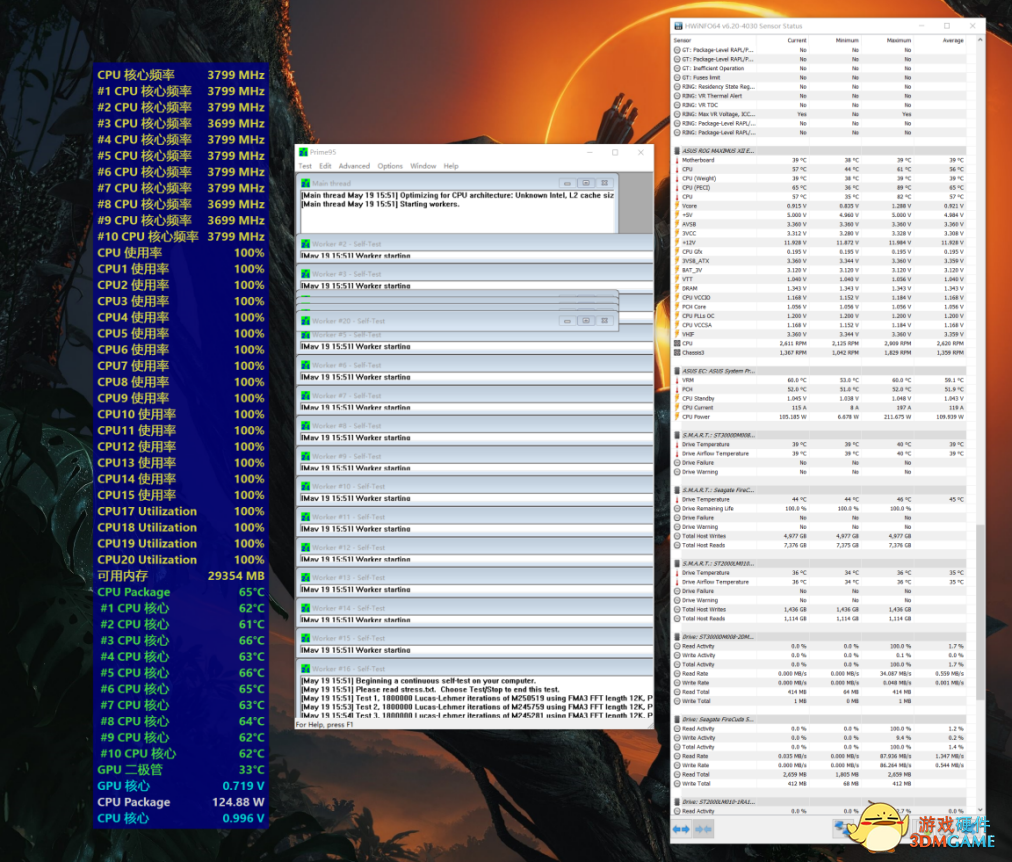Collapse the Drive: Seagate FireCuda sensor group
The width and height of the screenshot is (1012, 862).
(x=678, y=719)
